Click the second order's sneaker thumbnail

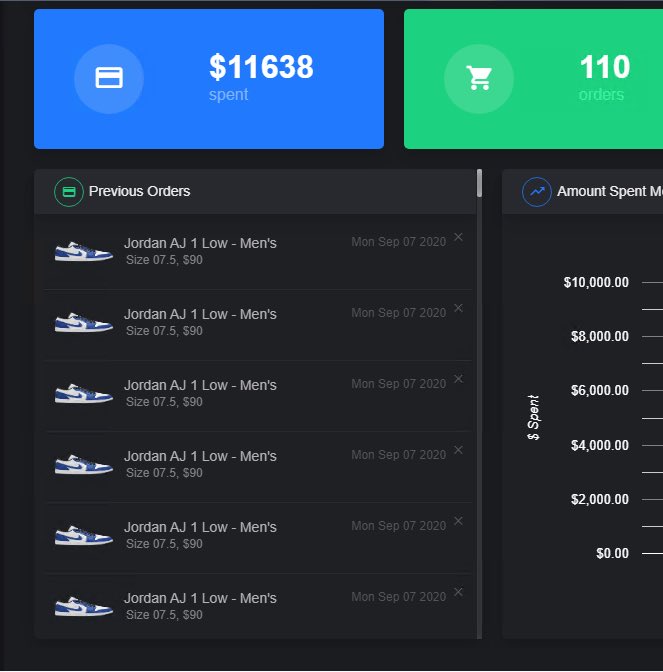tap(84, 323)
